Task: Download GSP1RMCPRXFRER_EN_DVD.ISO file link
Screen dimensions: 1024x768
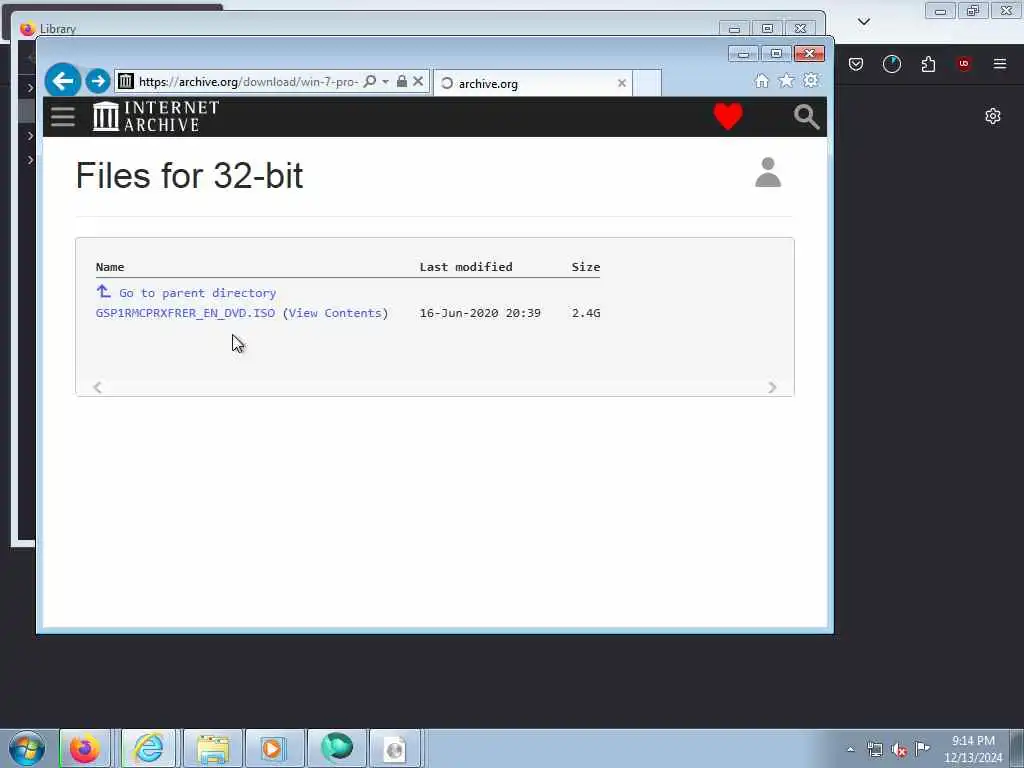Action: [185, 313]
